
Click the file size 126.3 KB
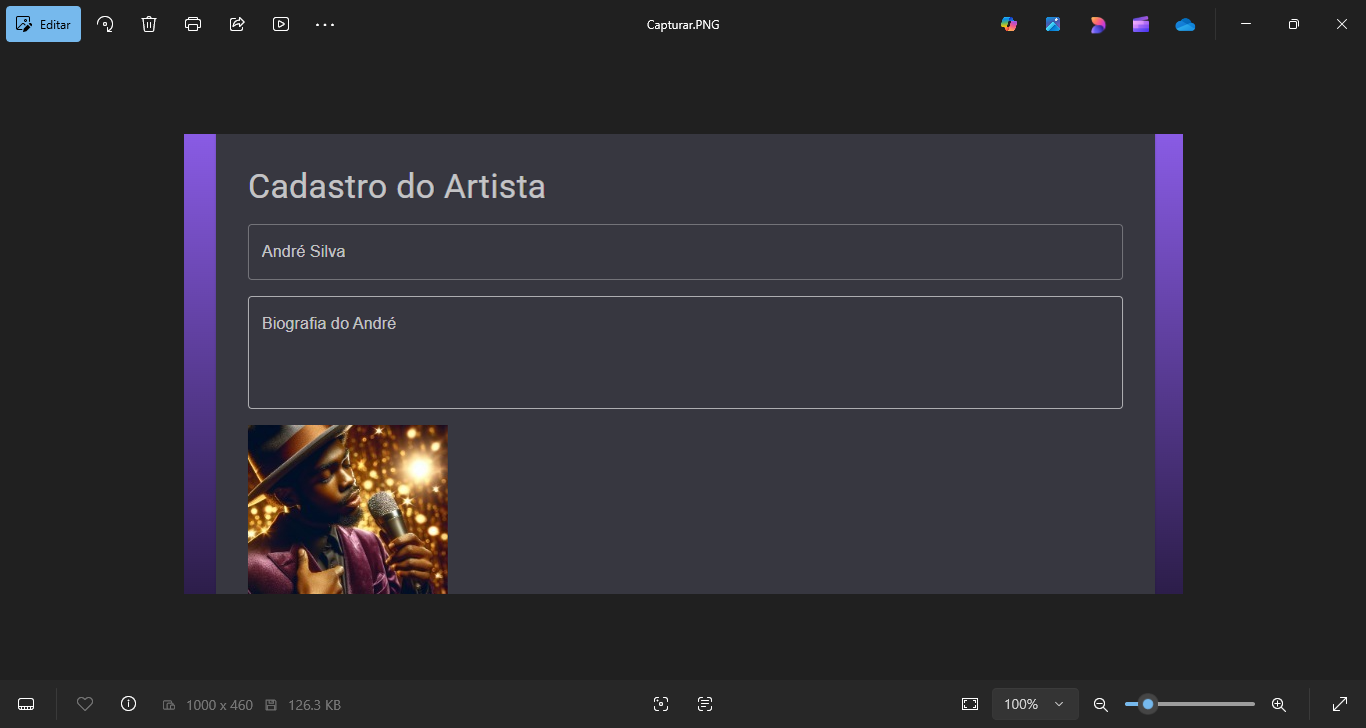coord(314,705)
